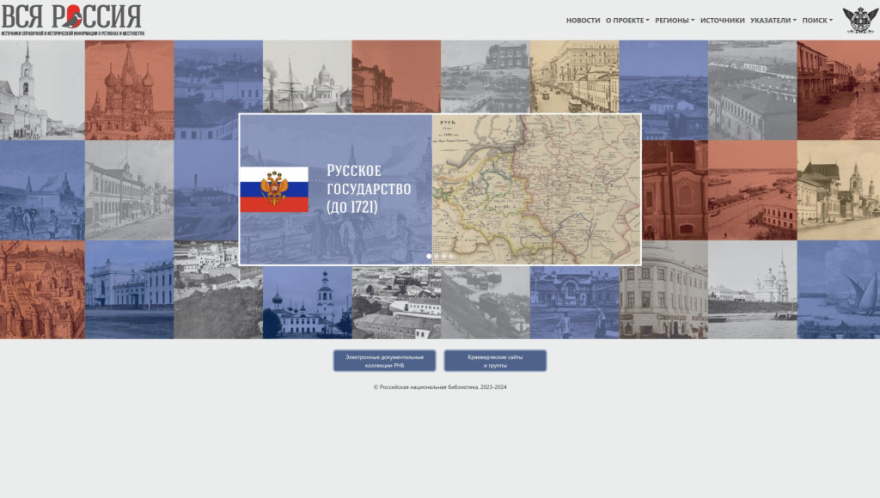Open the Источники menu item
This screenshot has width=880, height=498.
722,20
